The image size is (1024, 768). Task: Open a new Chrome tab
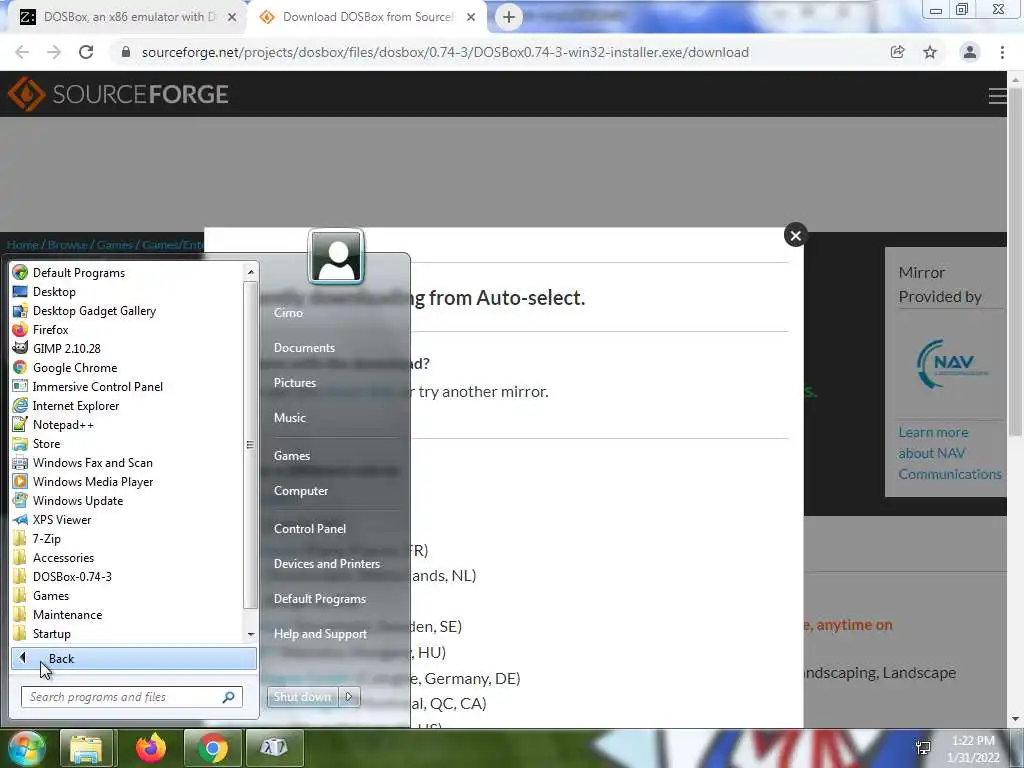(x=509, y=18)
